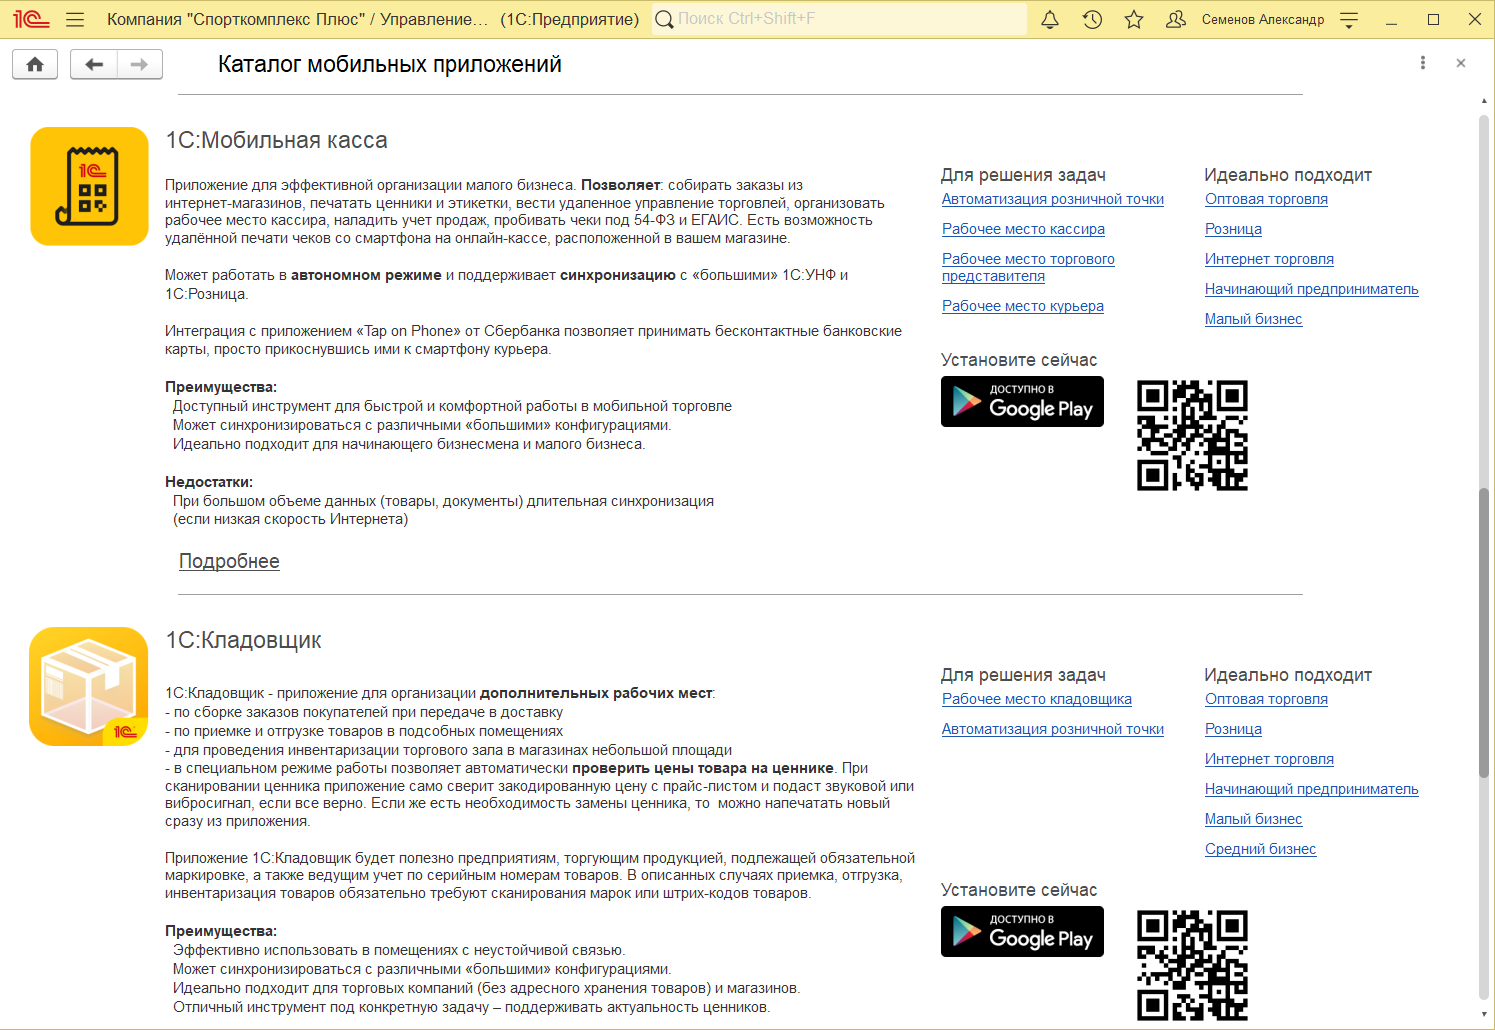Open Средний бизнес link for Кладовщик
This screenshot has width=1495, height=1030.
point(1260,849)
